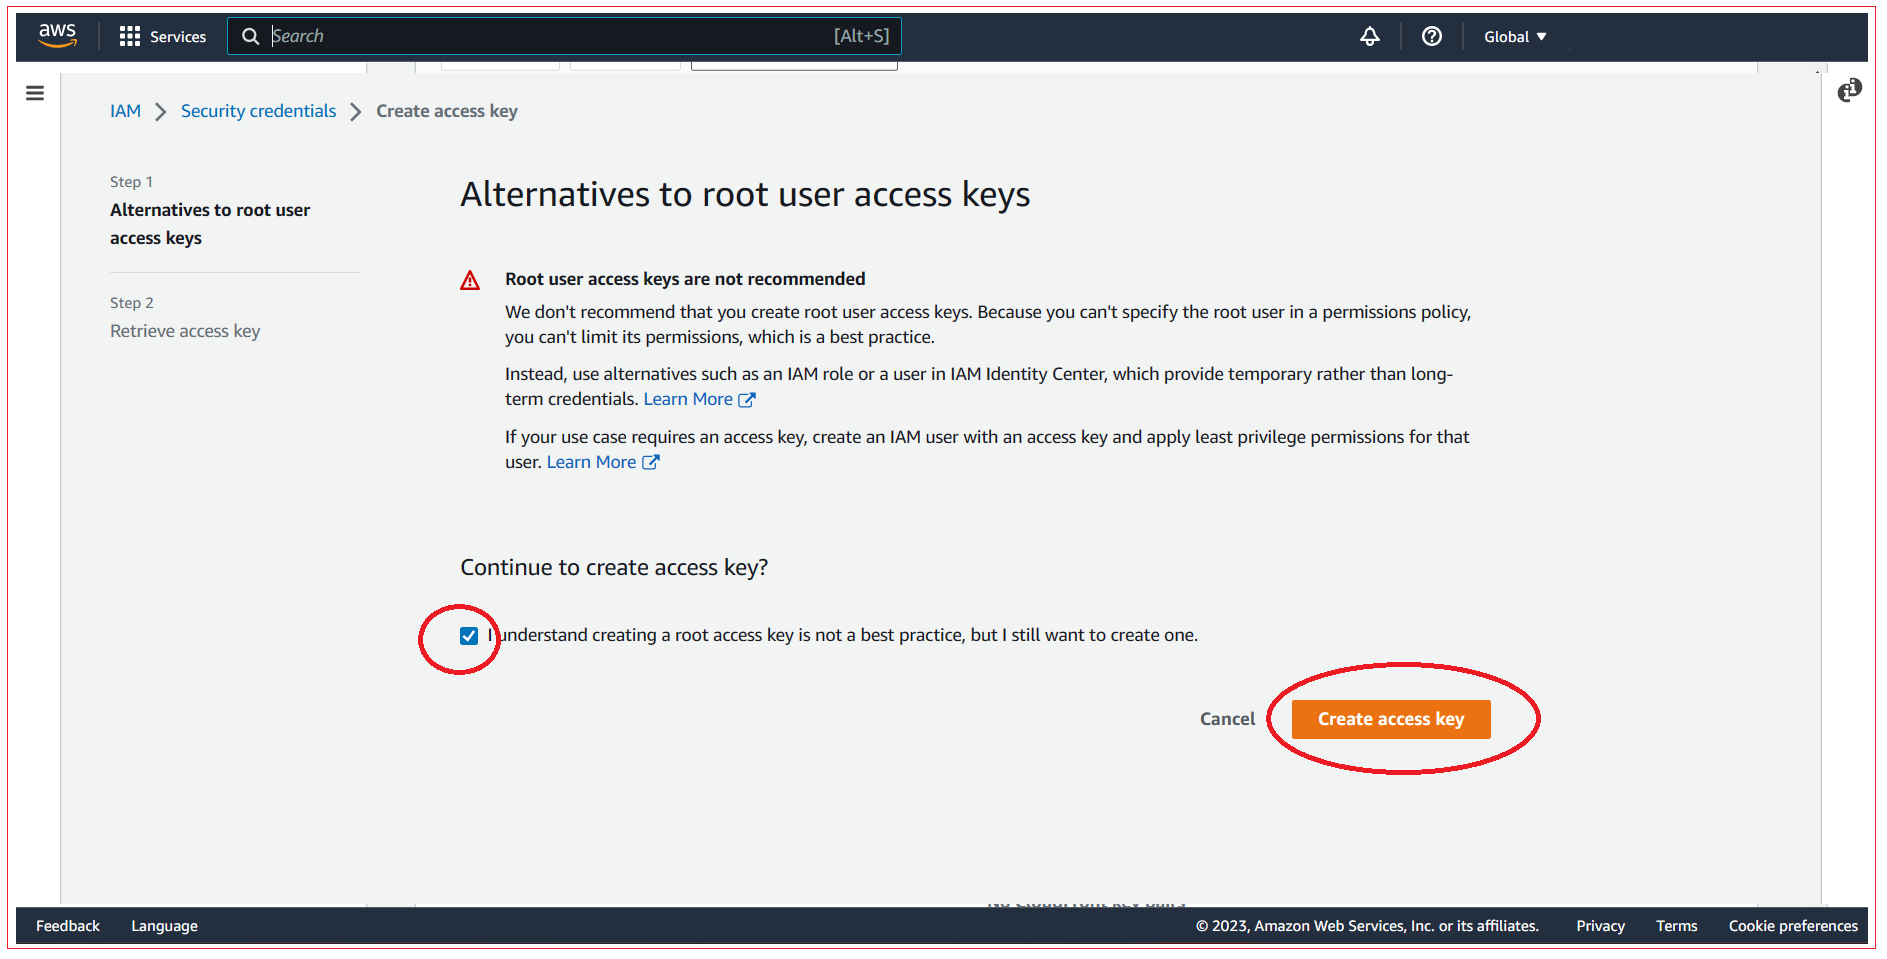Uncheck the root access key acknowledgement checkbox
Screen dimensions: 1887x959
click(469, 636)
